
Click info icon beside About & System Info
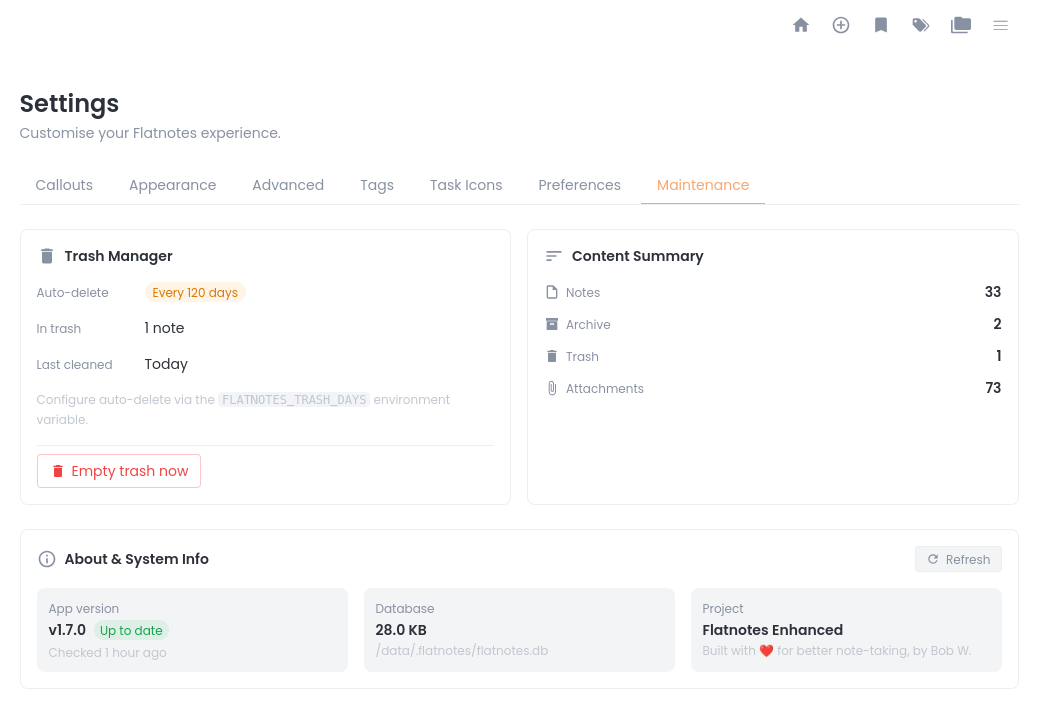tap(46, 559)
